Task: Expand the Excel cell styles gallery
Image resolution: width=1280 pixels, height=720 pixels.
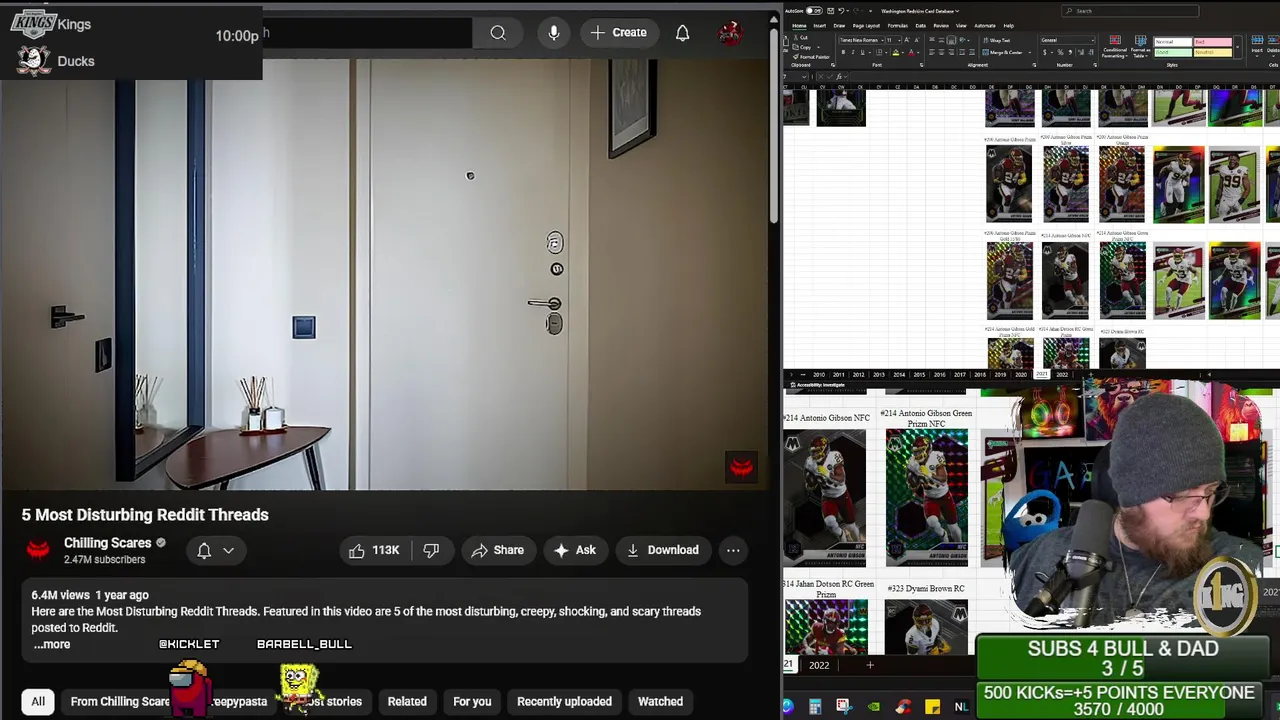Action: [1237, 47]
